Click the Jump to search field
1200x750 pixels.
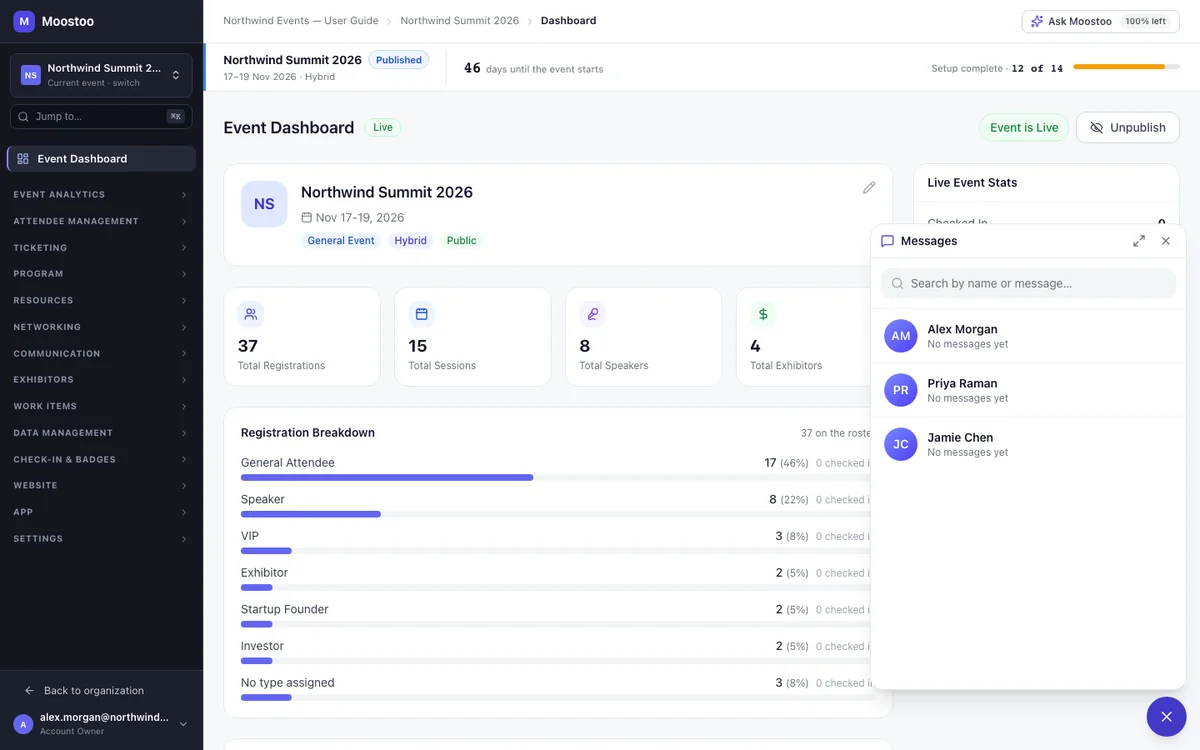tap(101, 117)
